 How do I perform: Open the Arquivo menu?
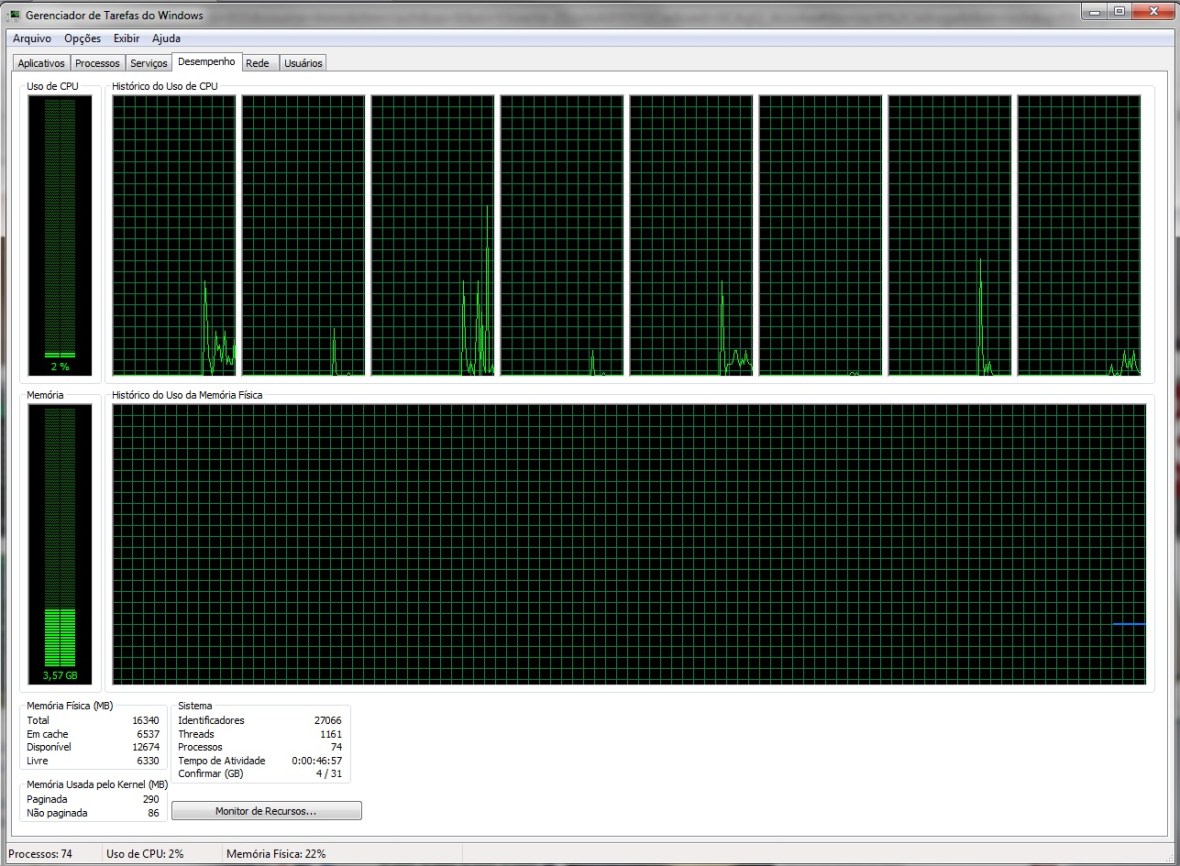(x=31, y=38)
